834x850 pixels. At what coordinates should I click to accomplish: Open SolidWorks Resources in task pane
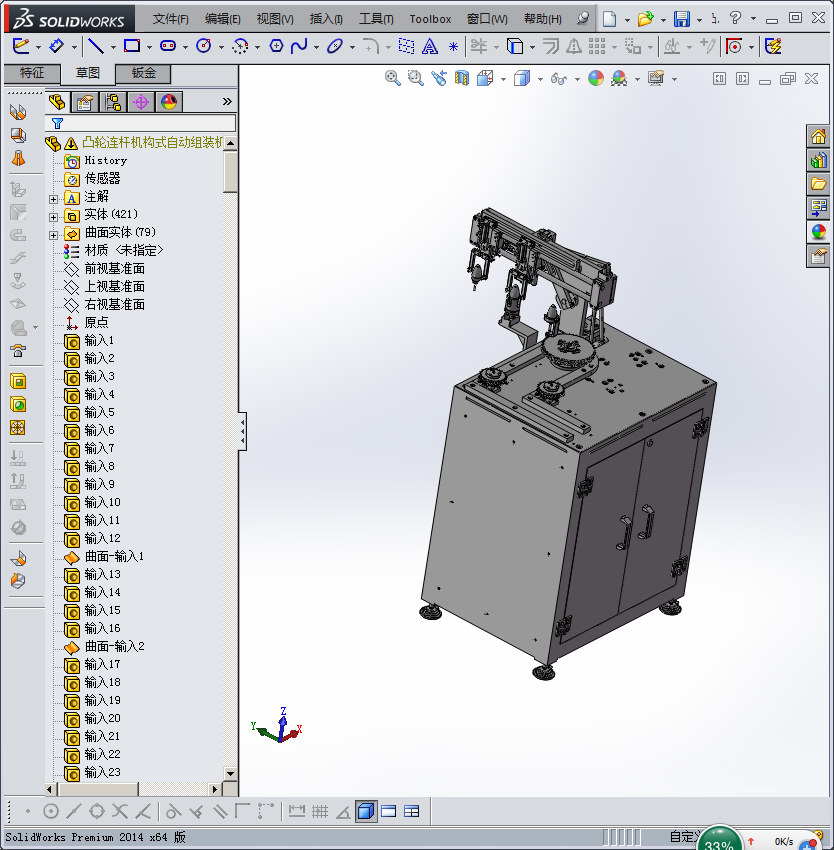[x=818, y=137]
